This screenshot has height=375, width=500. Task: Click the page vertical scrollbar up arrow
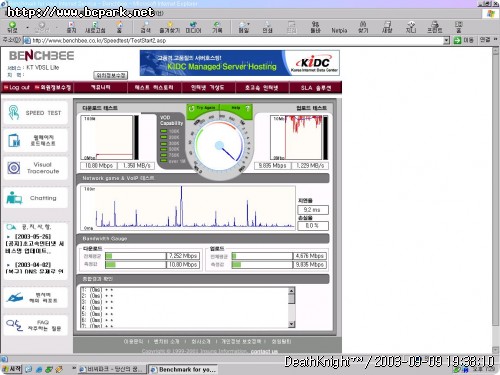click(495, 51)
